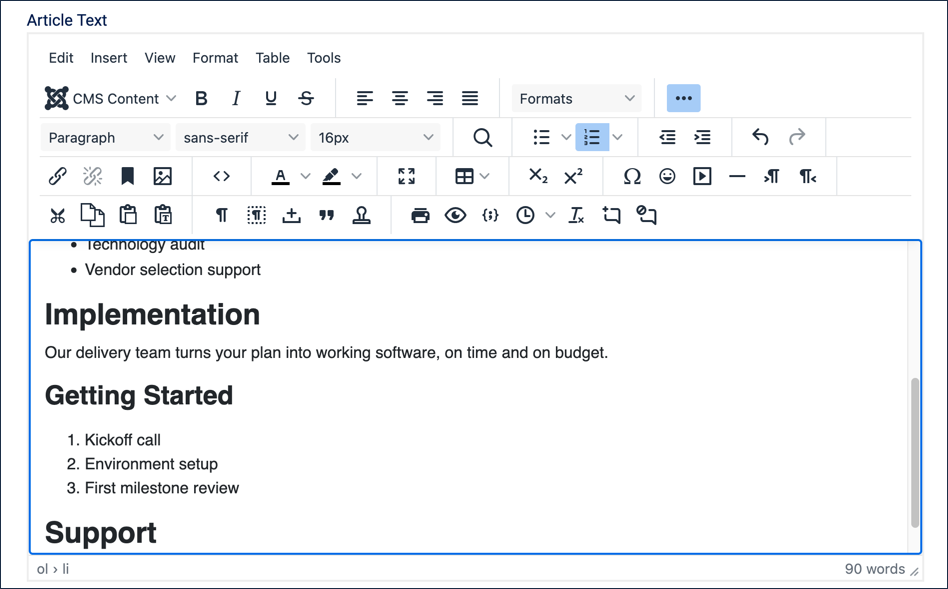The image size is (948, 589).
Task: Open the Insert menu
Action: [x=109, y=58]
